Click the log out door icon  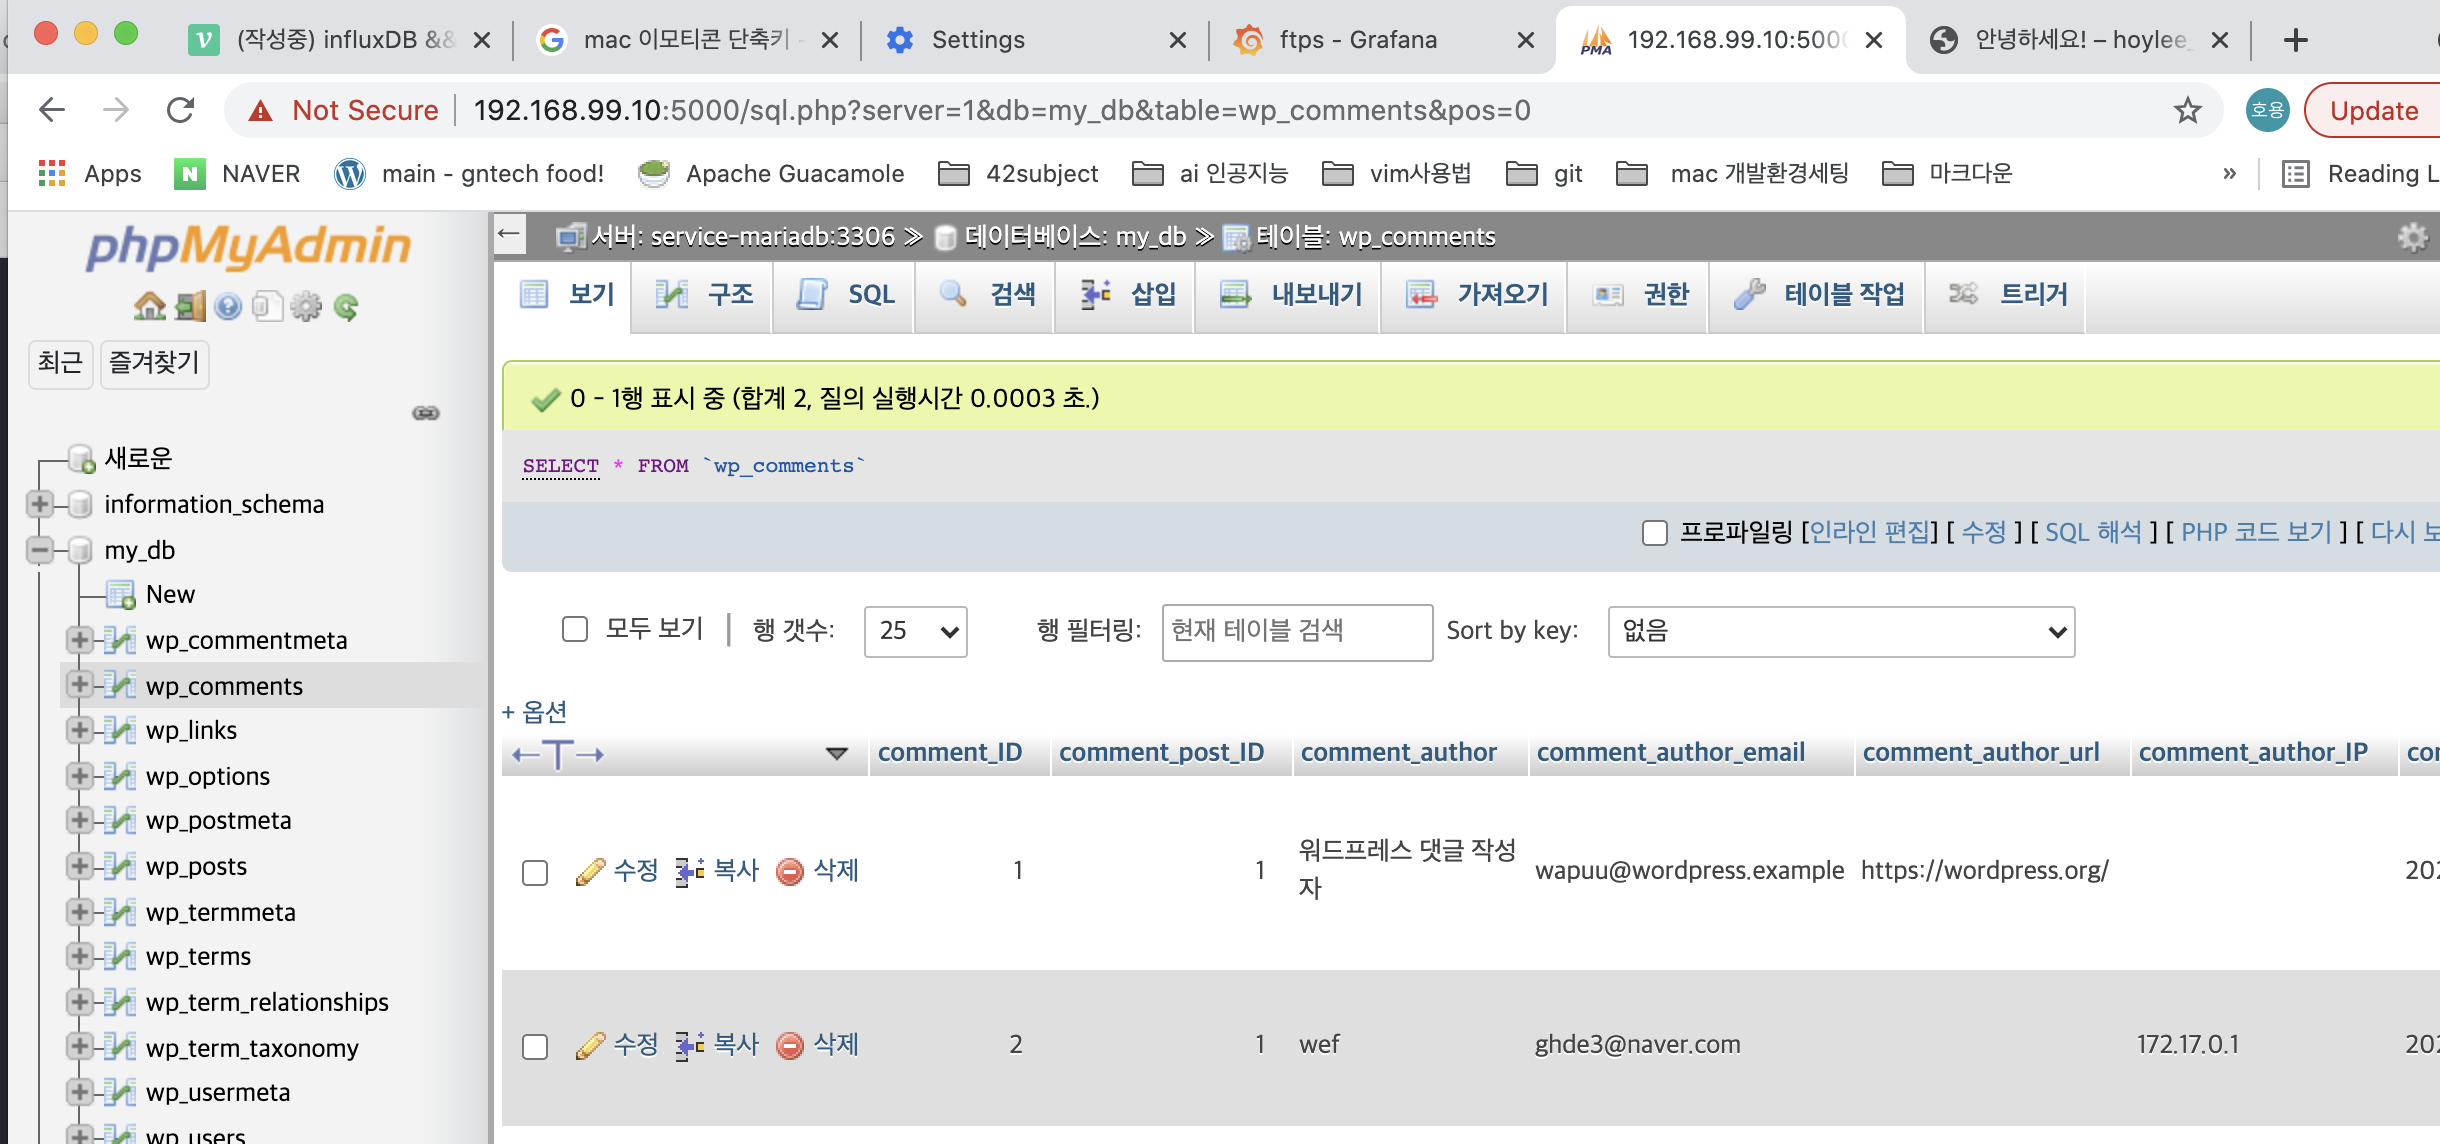pyautogui.click(x=190, y=306)
